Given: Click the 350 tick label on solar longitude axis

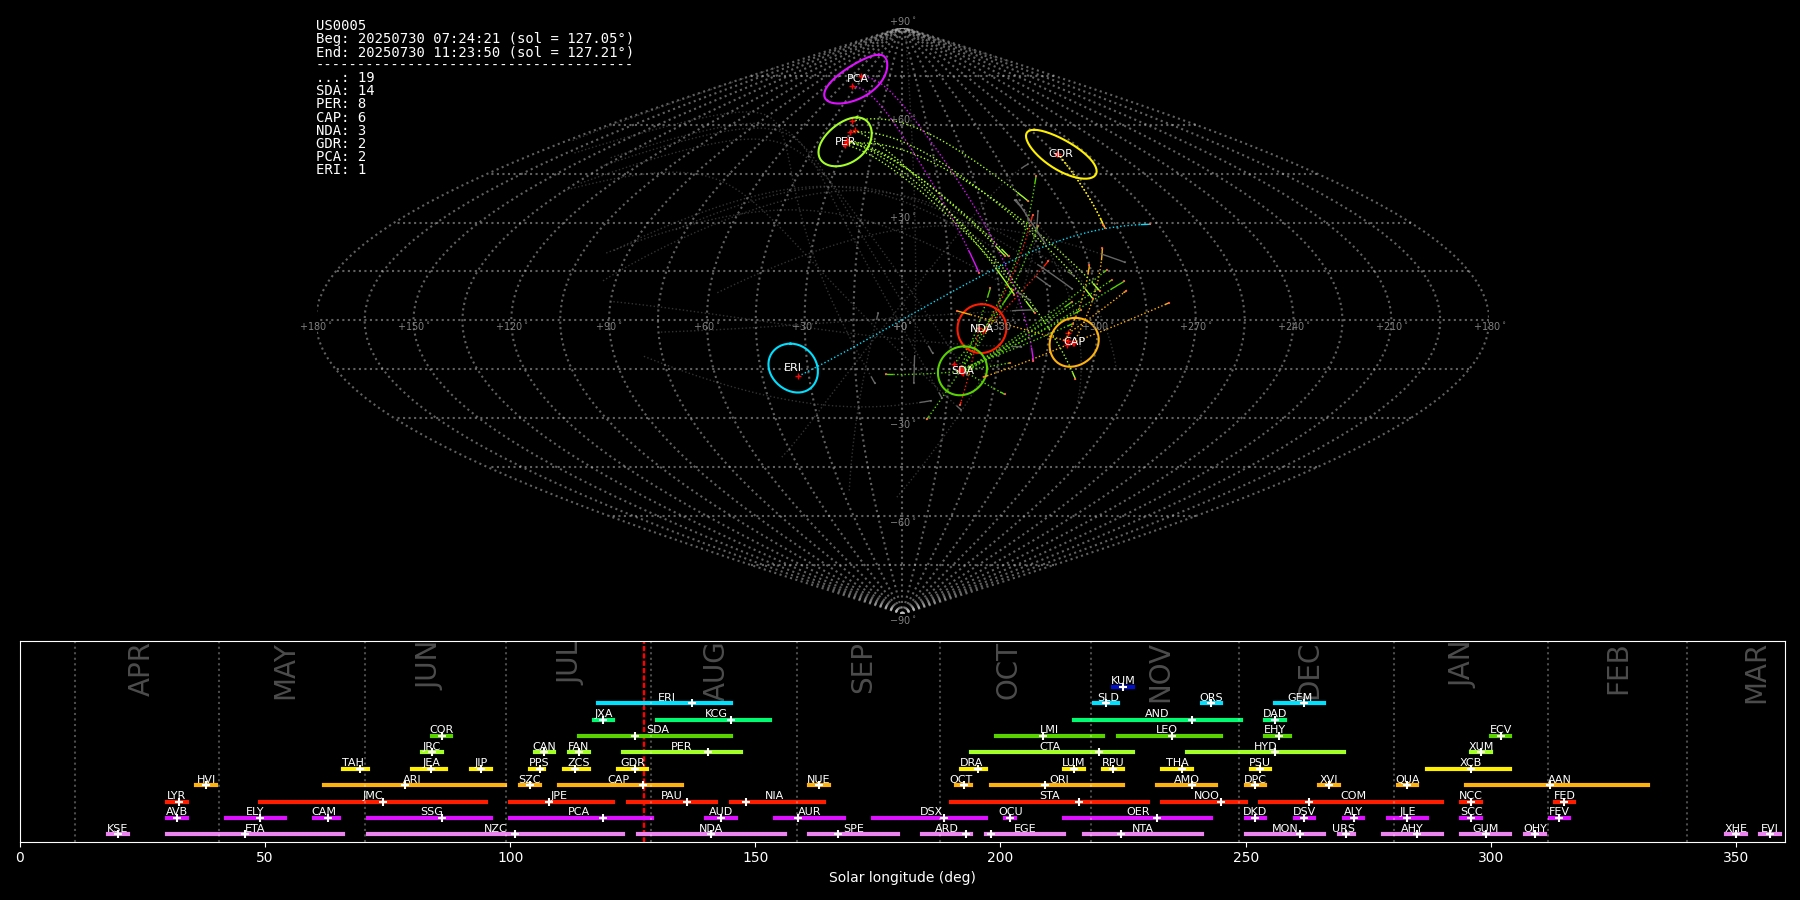Looking at the screenshot, I should coord(1736,857).
